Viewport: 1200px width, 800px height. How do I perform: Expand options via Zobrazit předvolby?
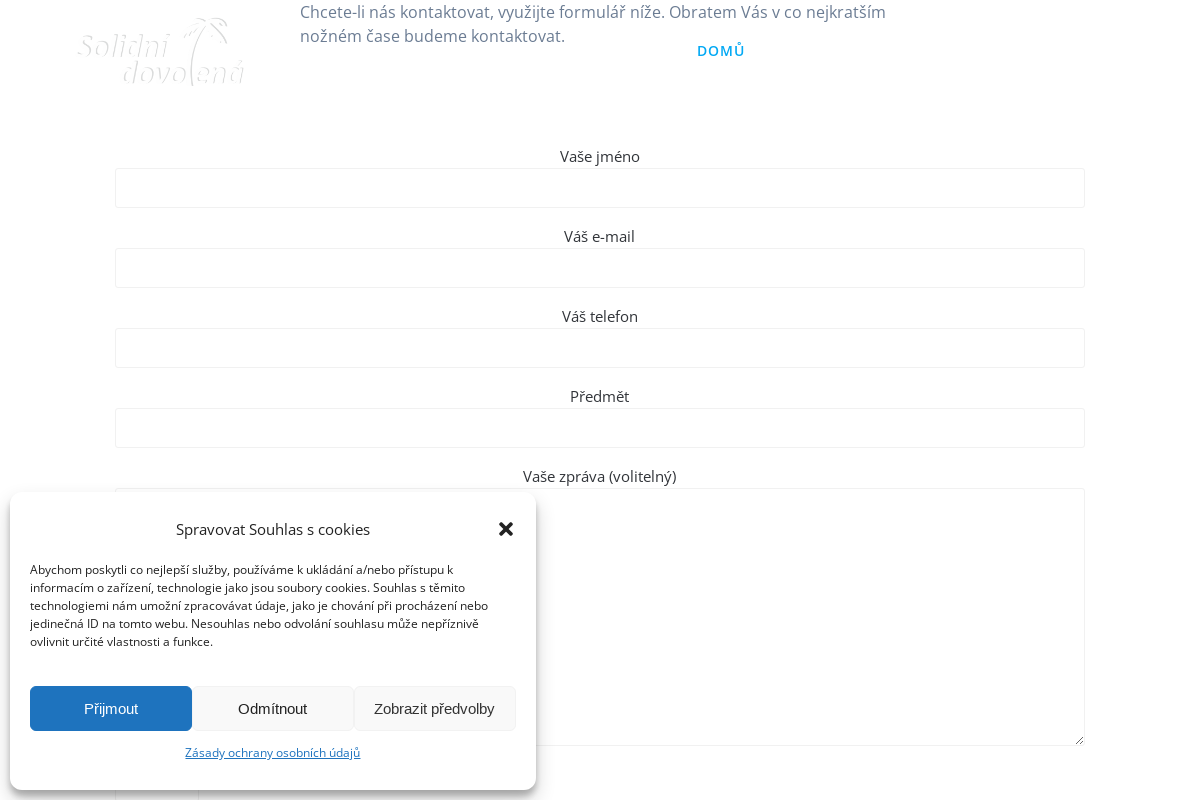coord(434,708)
